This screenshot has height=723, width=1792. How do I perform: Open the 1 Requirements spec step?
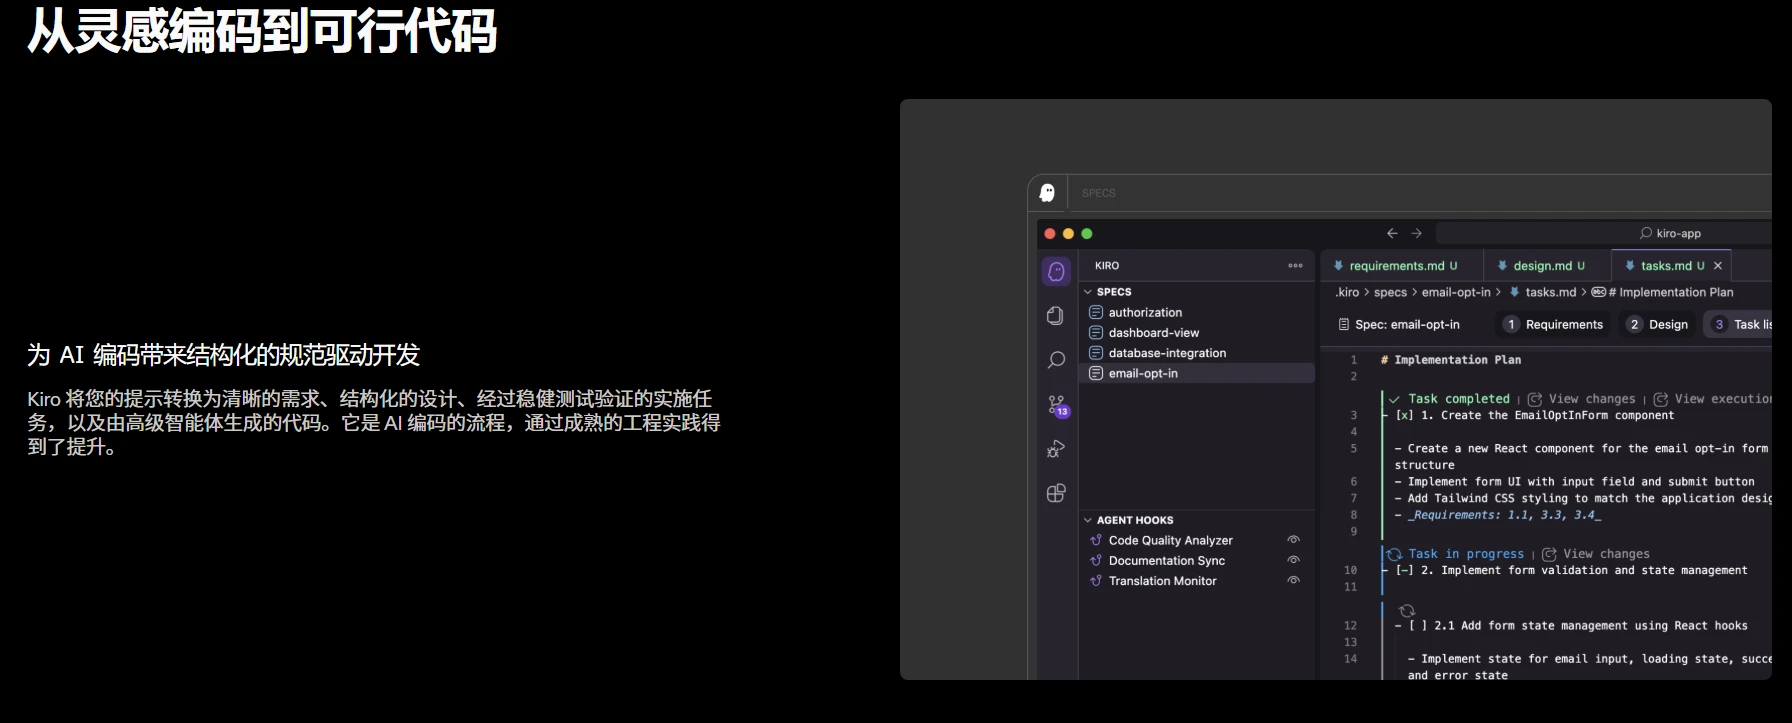point(1554,324)
